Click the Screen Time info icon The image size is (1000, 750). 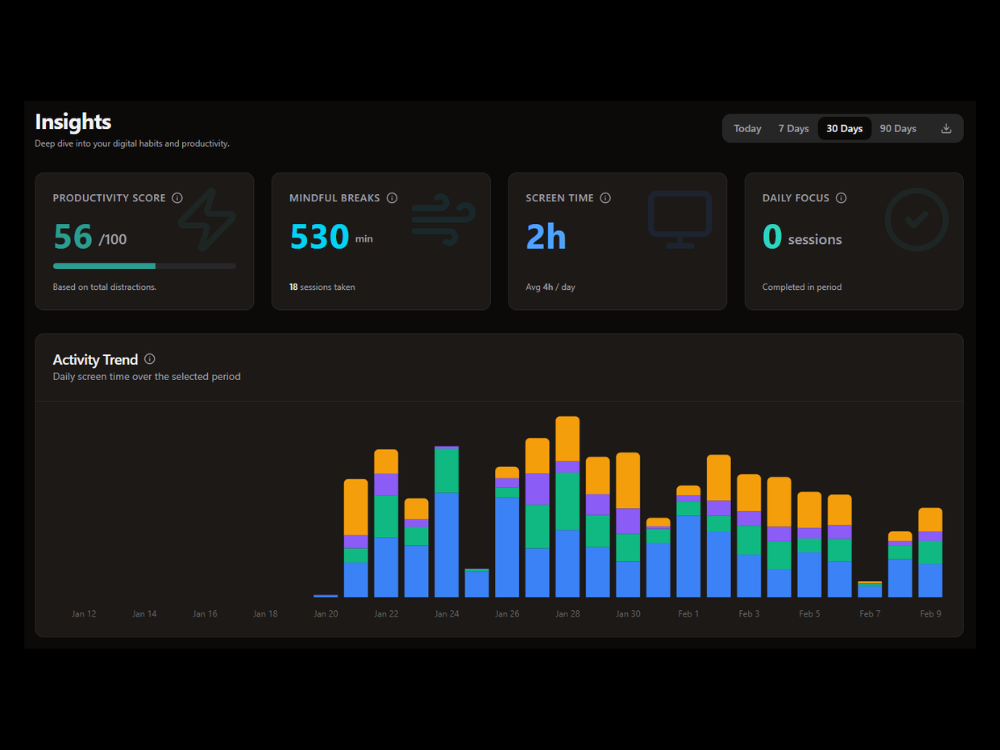point(606,198)
